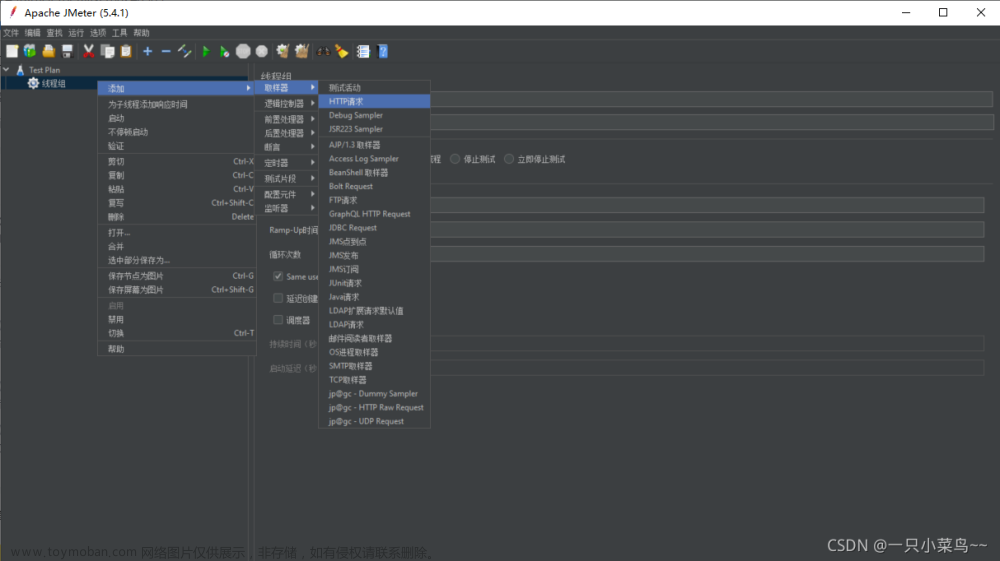Expand the 后置处理器 submenu
The height and width of the screenshot is (561, 1000).
(287, 133)
